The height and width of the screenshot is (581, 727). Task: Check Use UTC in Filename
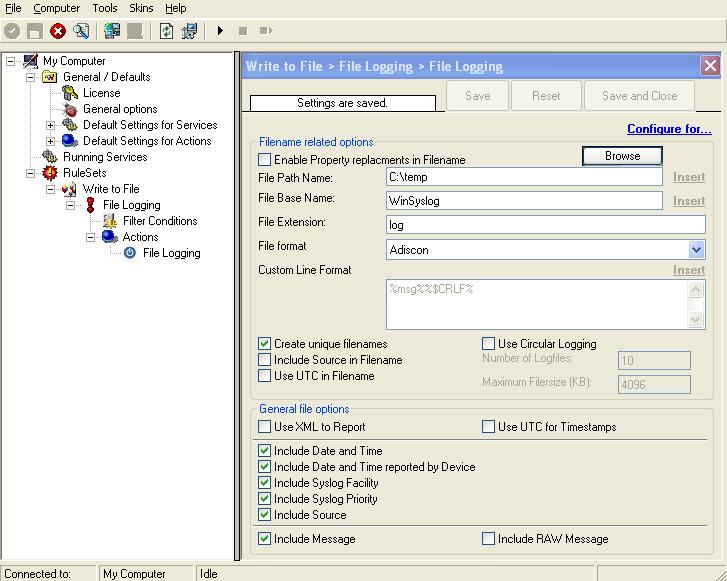[264, 376]
